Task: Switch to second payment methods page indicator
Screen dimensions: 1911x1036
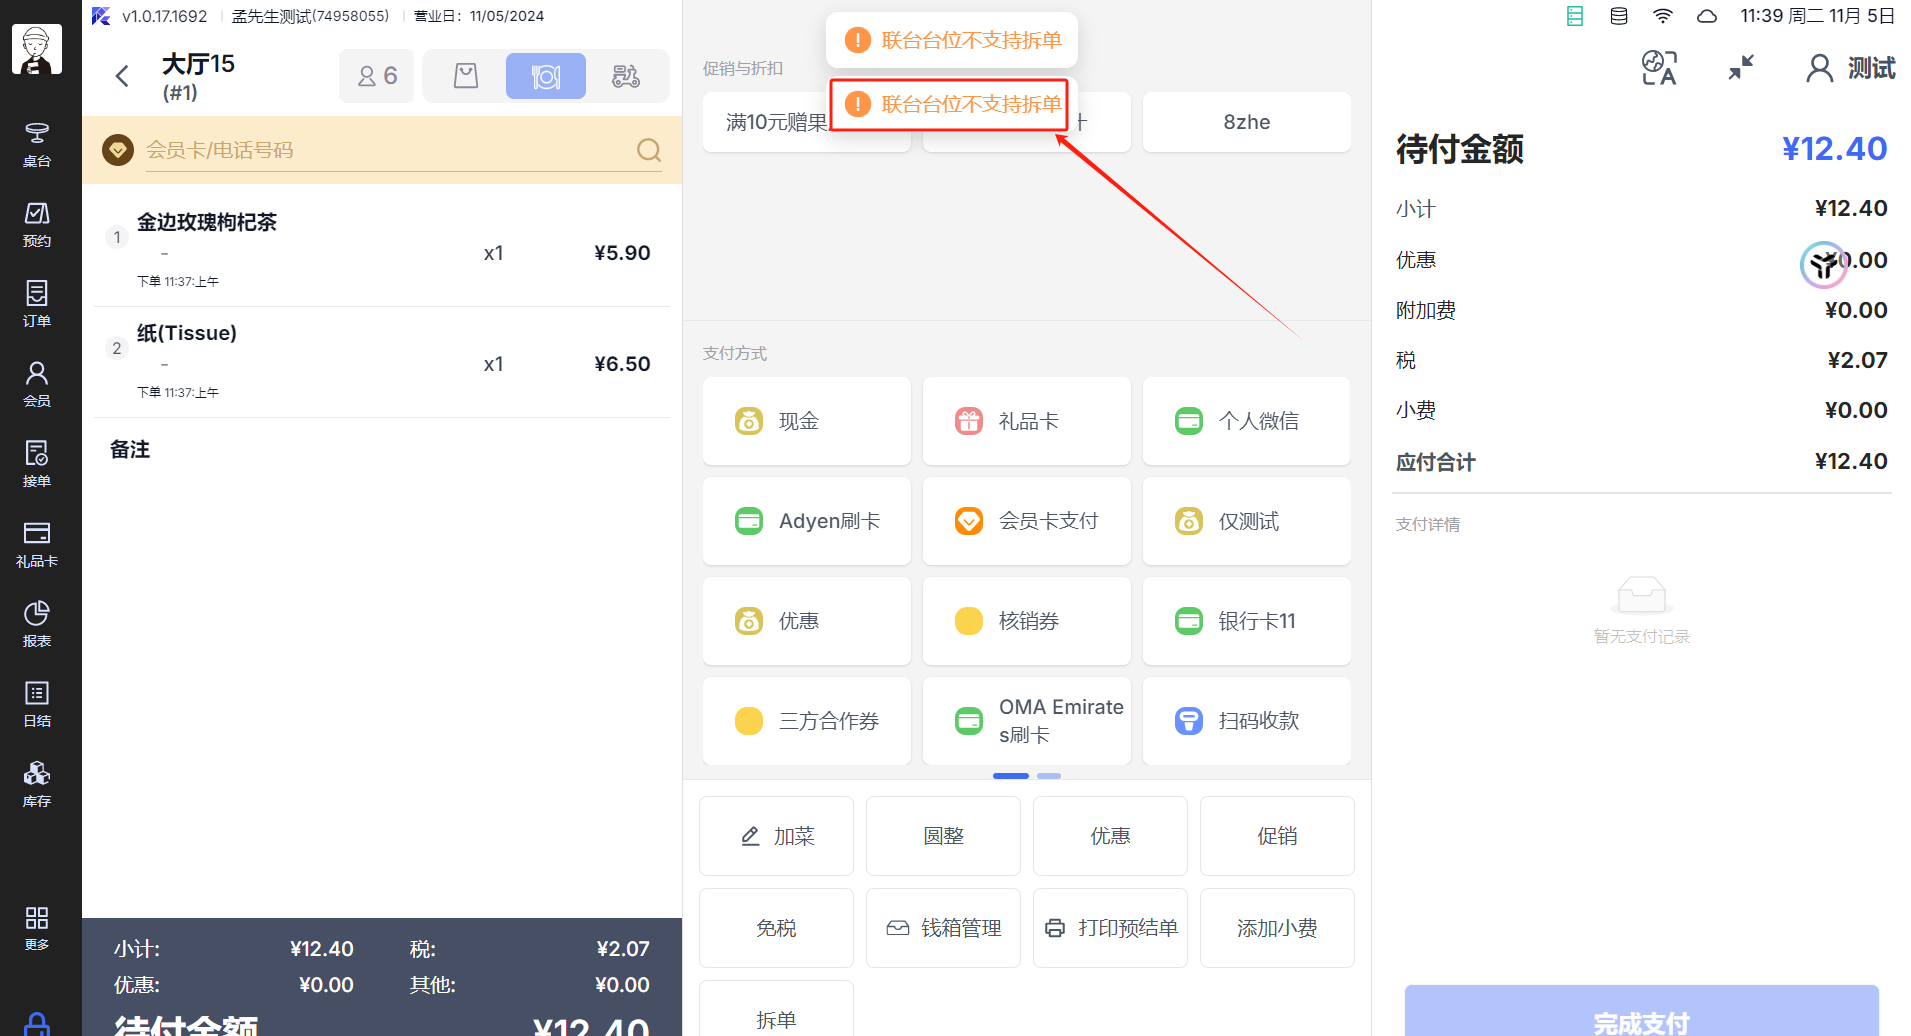Action: click(1049, 776)
